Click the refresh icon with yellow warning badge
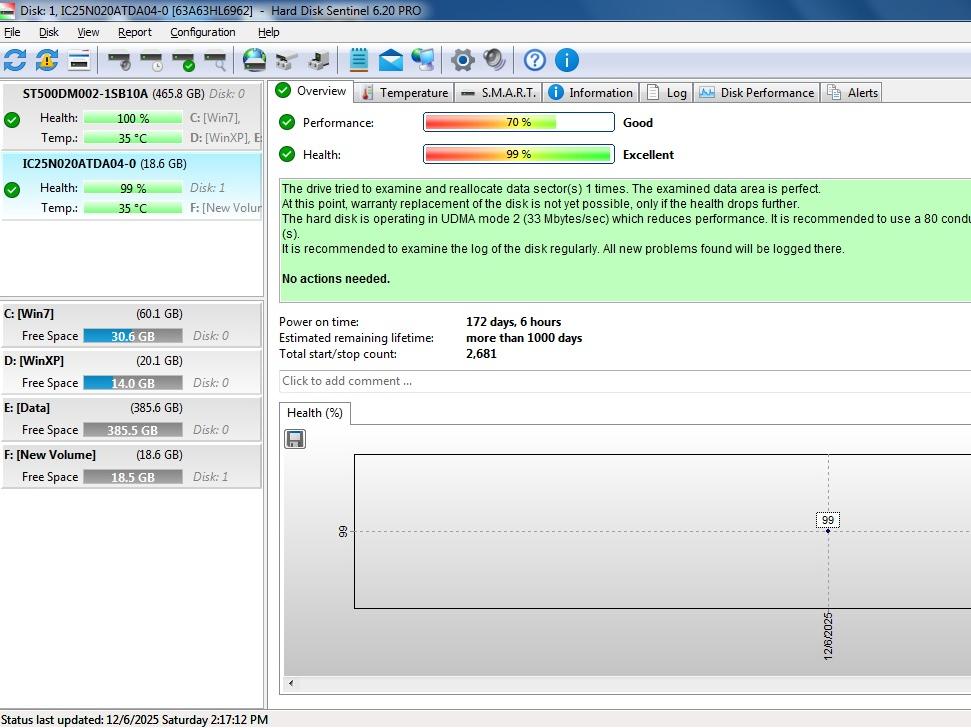971x728 pixels. tap(47, 60)
